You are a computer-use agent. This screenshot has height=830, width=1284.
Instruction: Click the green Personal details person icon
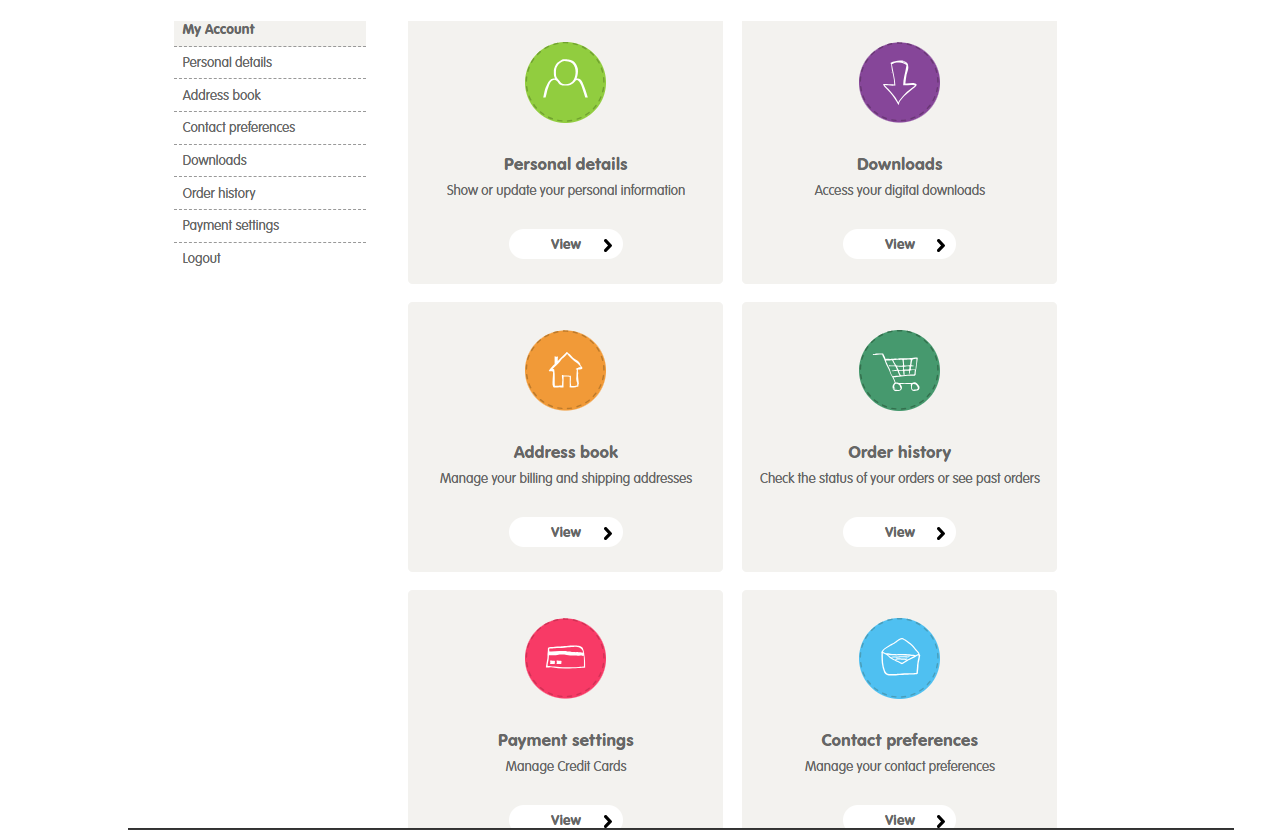[565, 82]
